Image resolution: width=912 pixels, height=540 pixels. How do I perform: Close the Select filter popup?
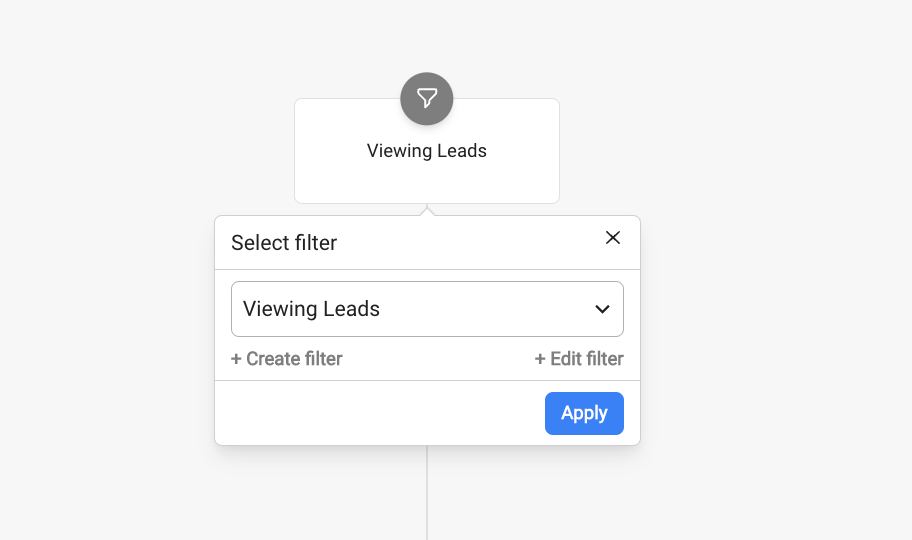(x=613, y=237)
